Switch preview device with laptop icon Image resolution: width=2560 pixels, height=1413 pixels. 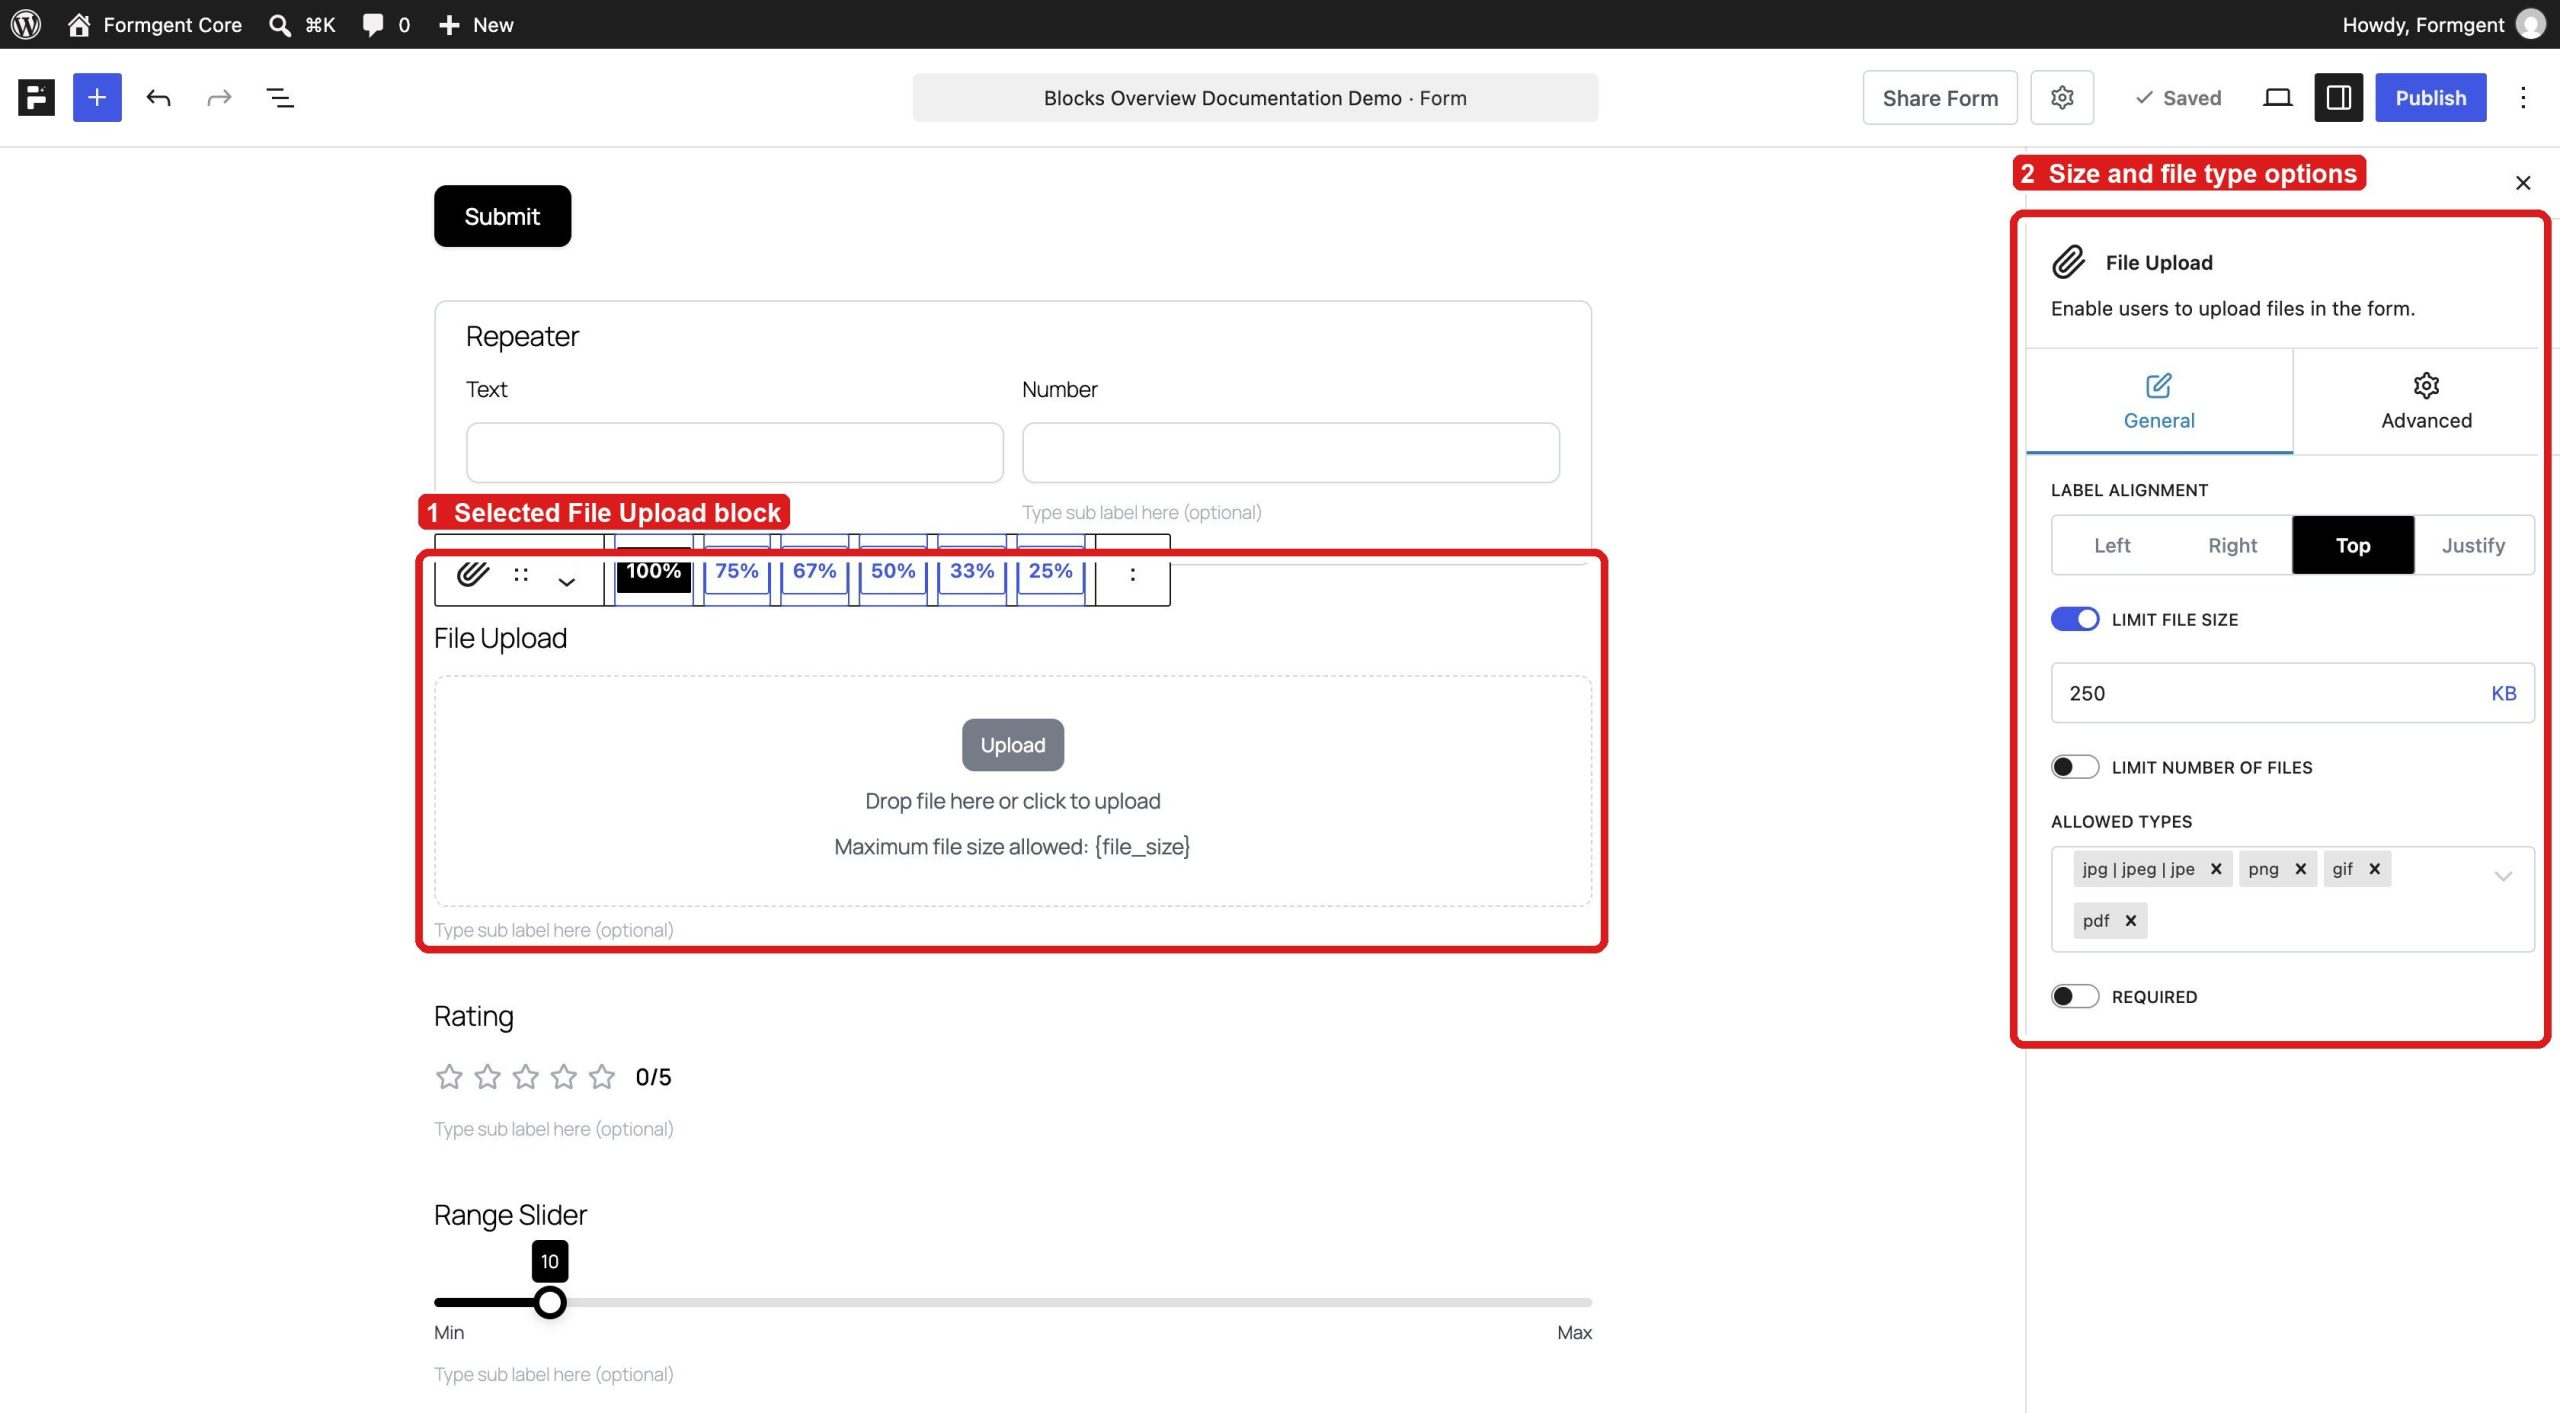[2277, 97]
